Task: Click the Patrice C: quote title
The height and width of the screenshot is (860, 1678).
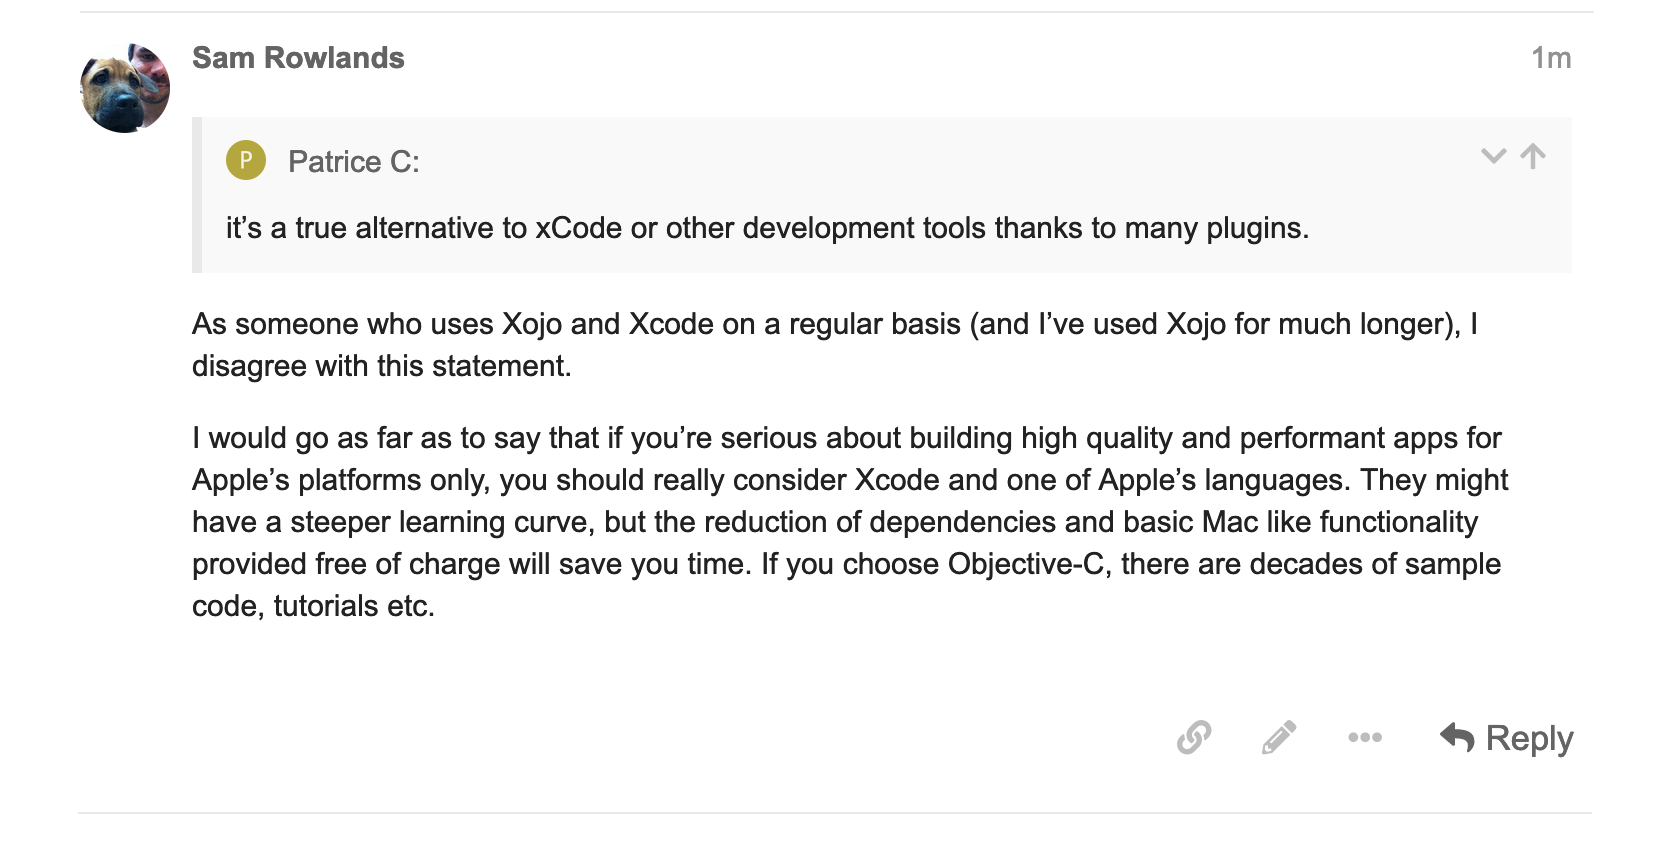Action: [x=354, y=161]
